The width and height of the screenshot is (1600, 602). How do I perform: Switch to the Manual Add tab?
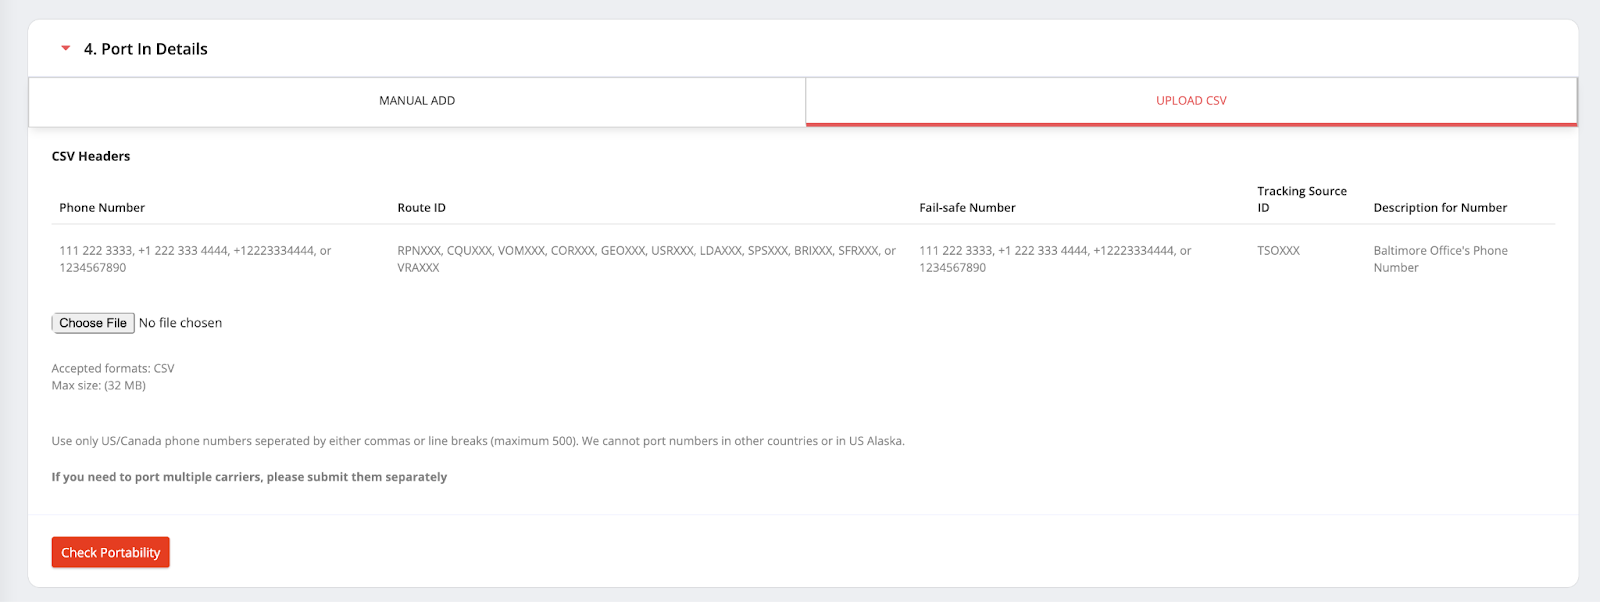click(417, 101)
